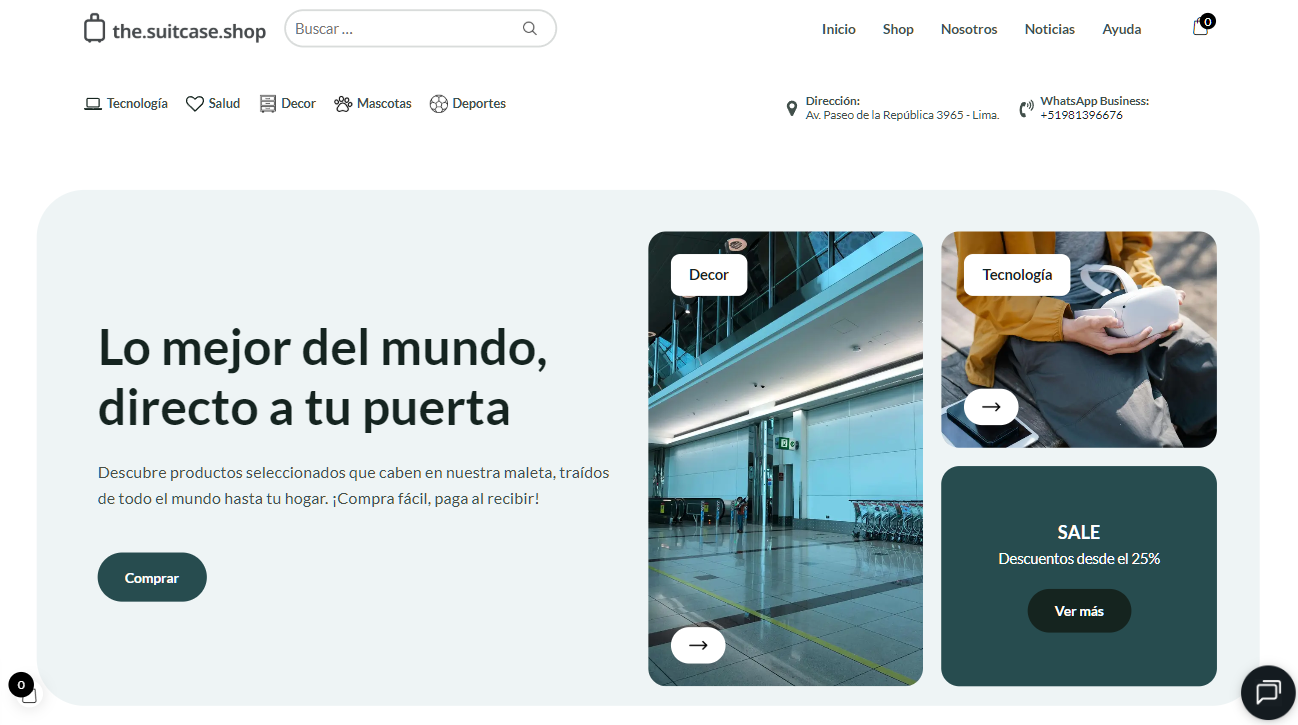Click the phone icon beside WhatsApp Business
1298x725 pixels.
(x=1026, y=107)
